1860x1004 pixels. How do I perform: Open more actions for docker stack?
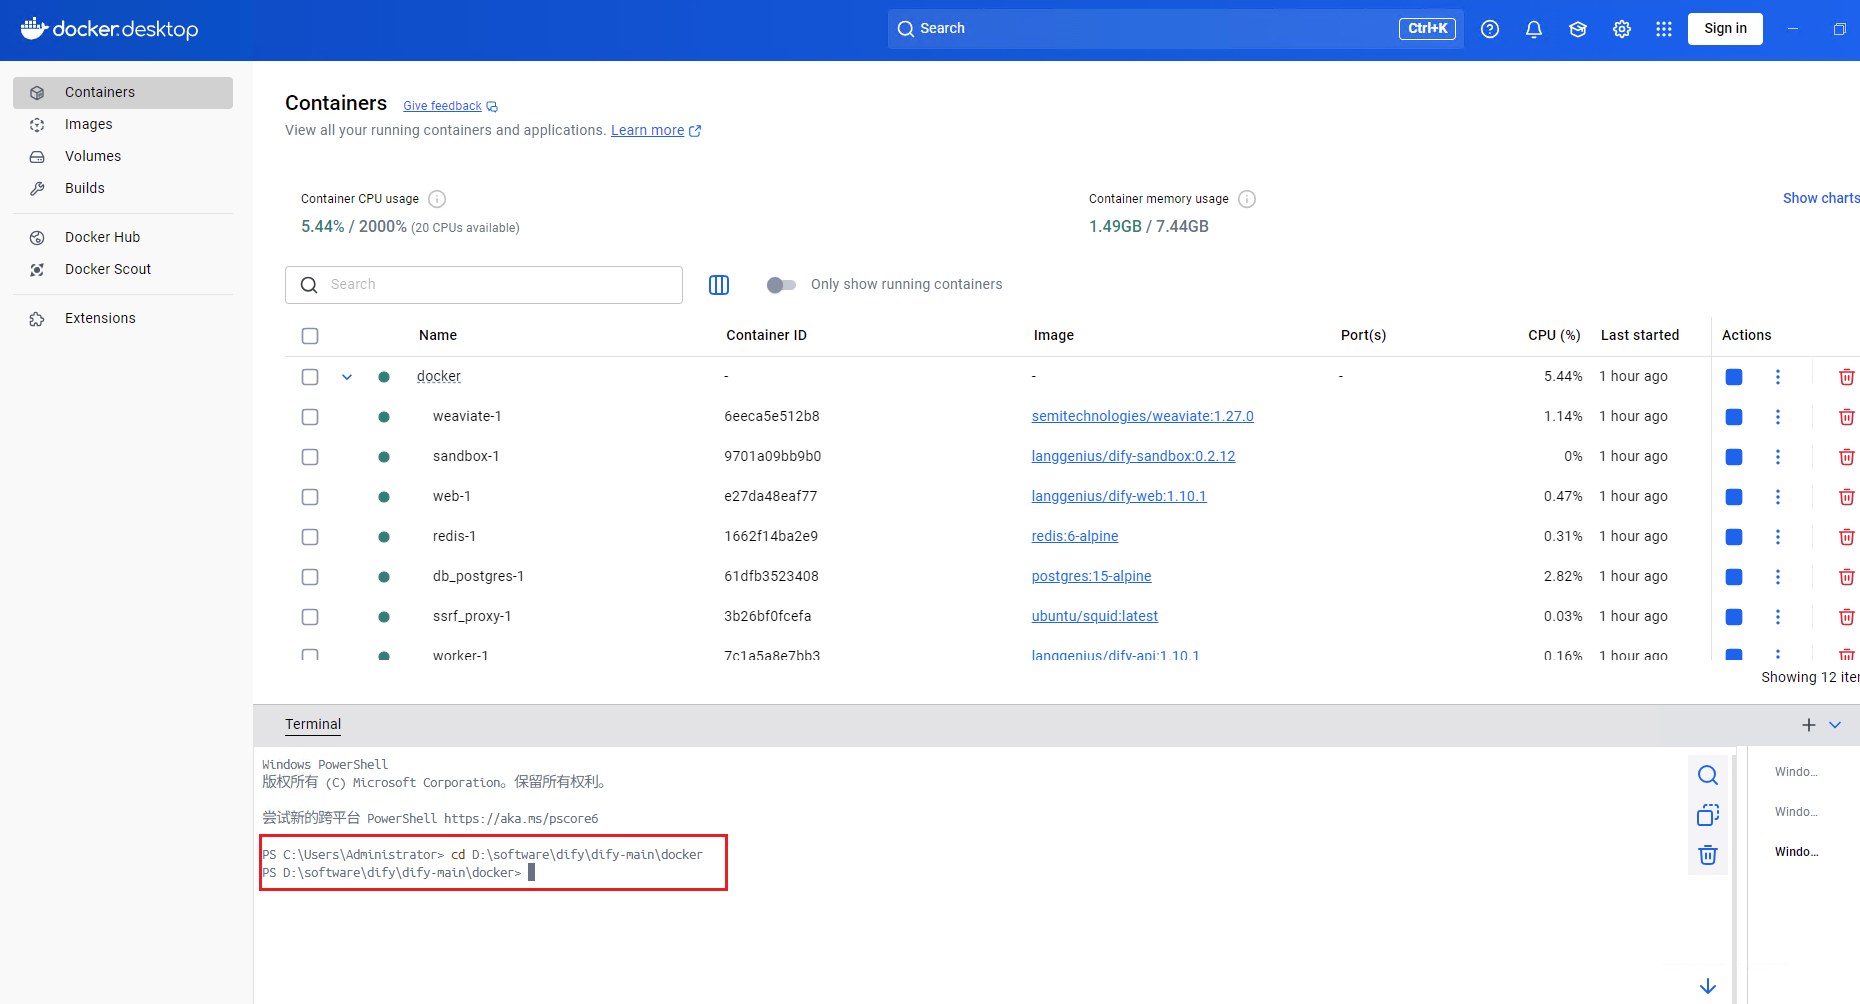pyautogui.click(x=1778, y=377)
